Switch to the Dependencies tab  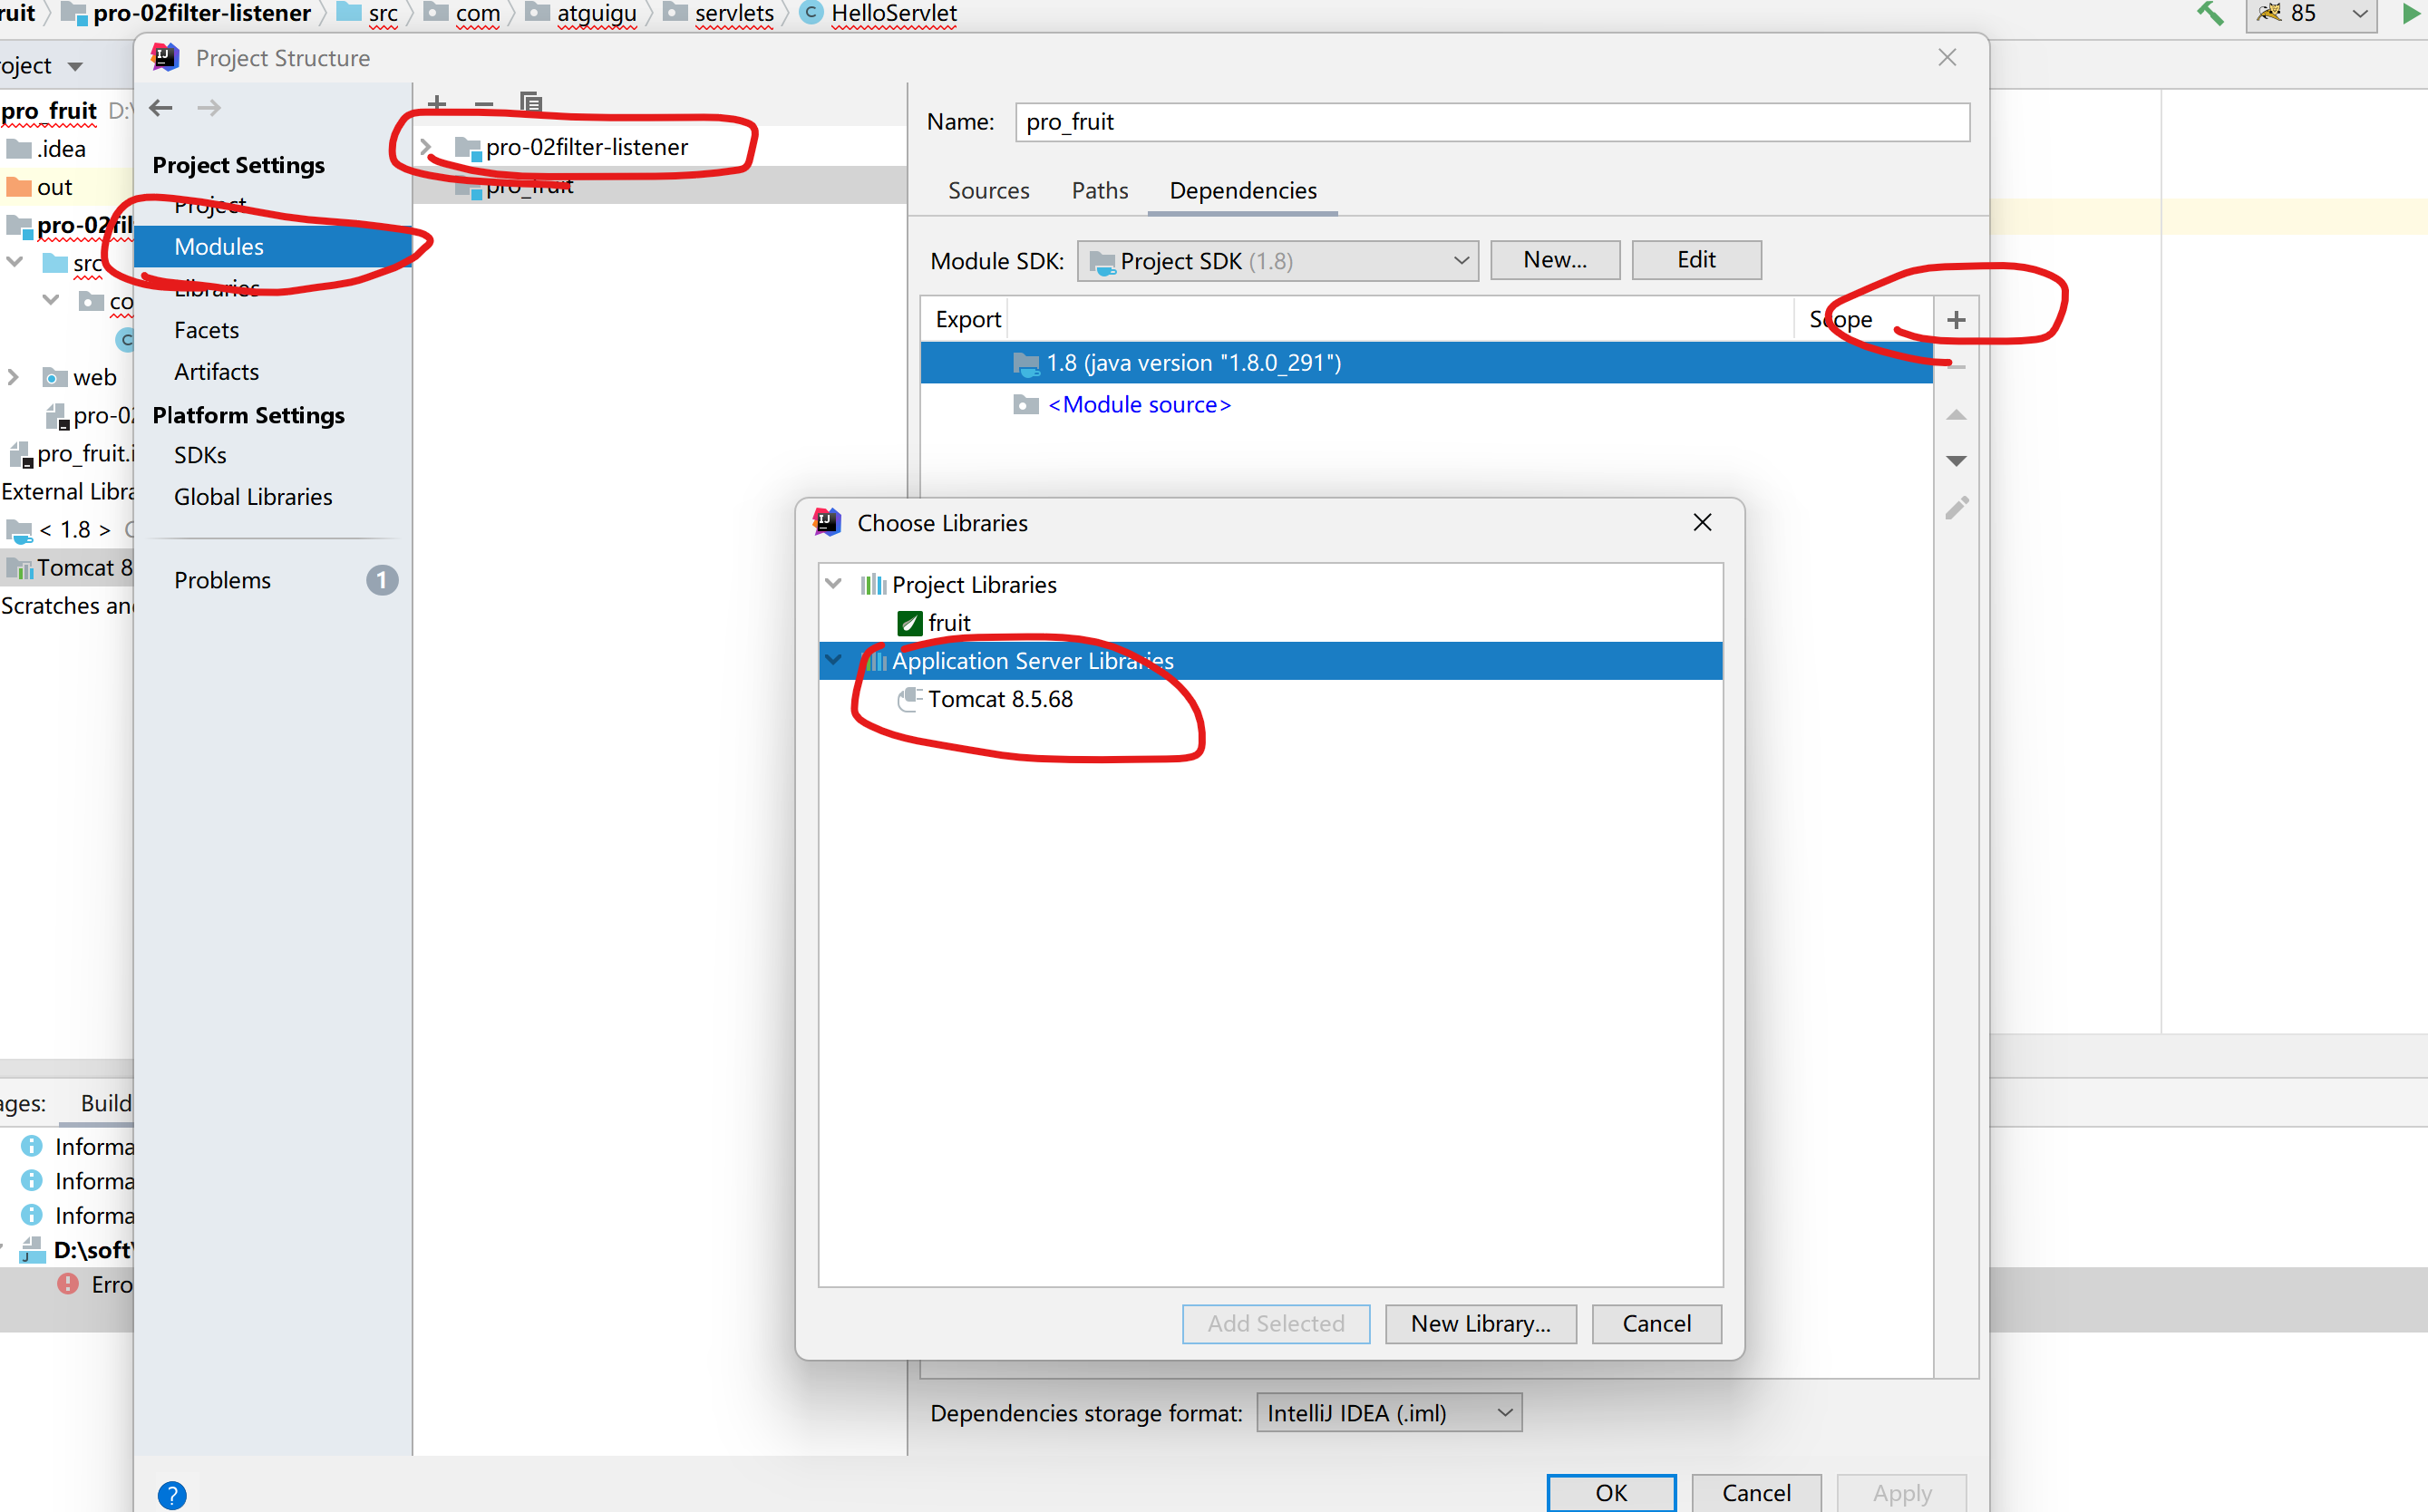1242,190
